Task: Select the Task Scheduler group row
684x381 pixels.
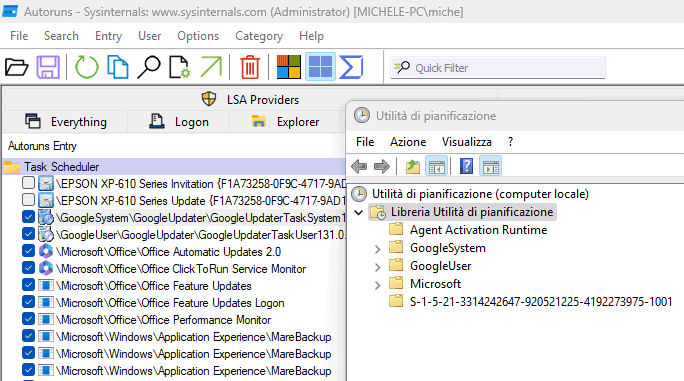Action: click(x=174, y=167)
